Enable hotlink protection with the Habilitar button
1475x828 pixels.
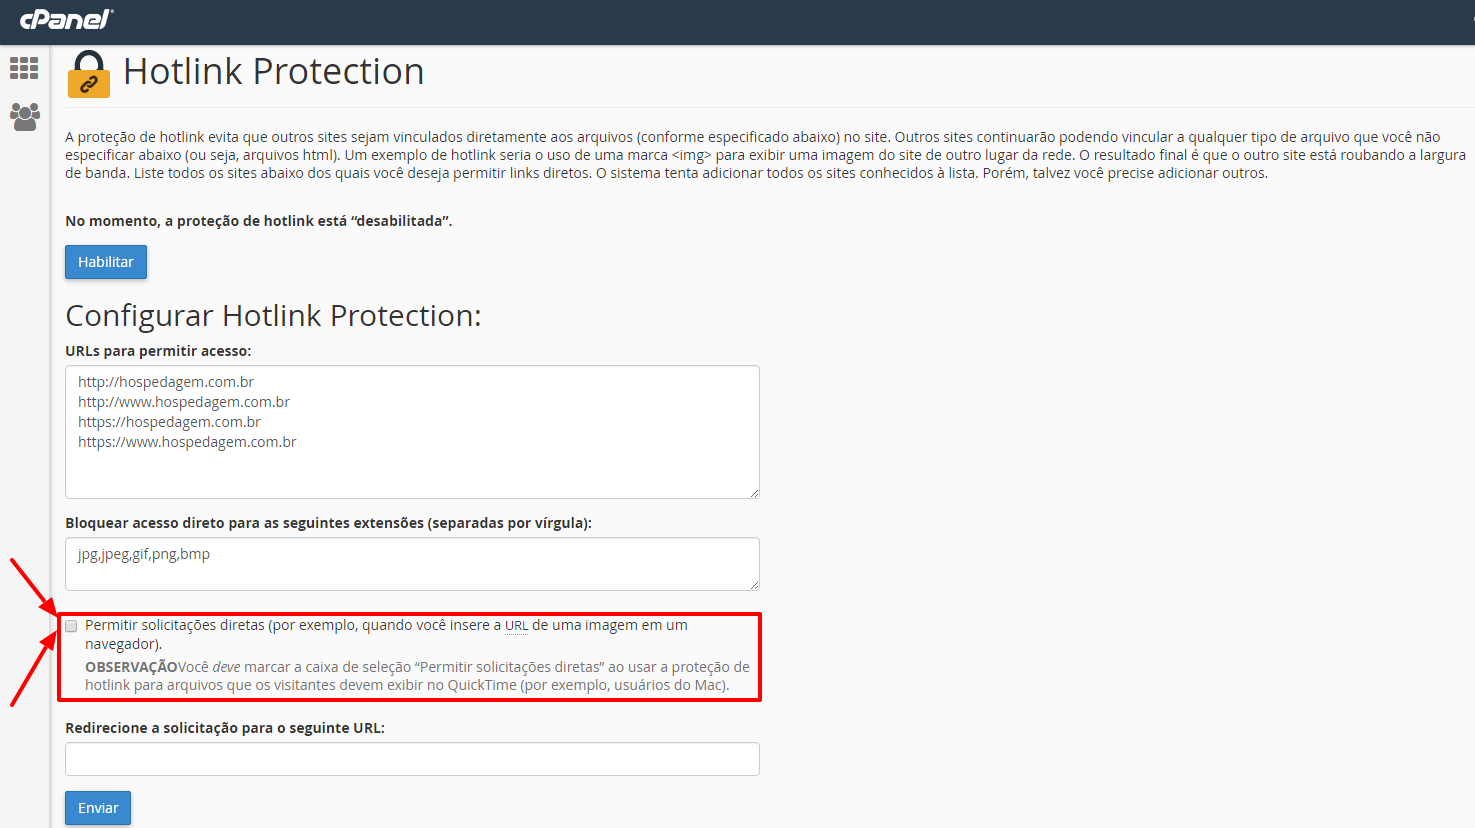tap(106, 262)
